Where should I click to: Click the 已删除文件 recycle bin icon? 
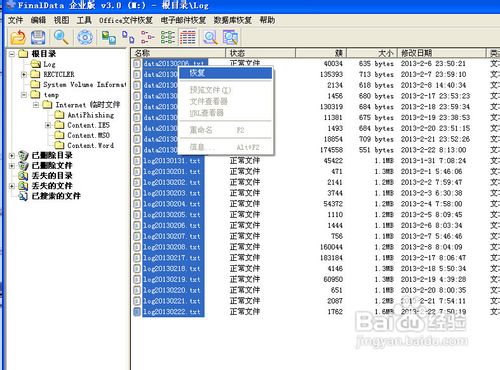coord(23,166)
